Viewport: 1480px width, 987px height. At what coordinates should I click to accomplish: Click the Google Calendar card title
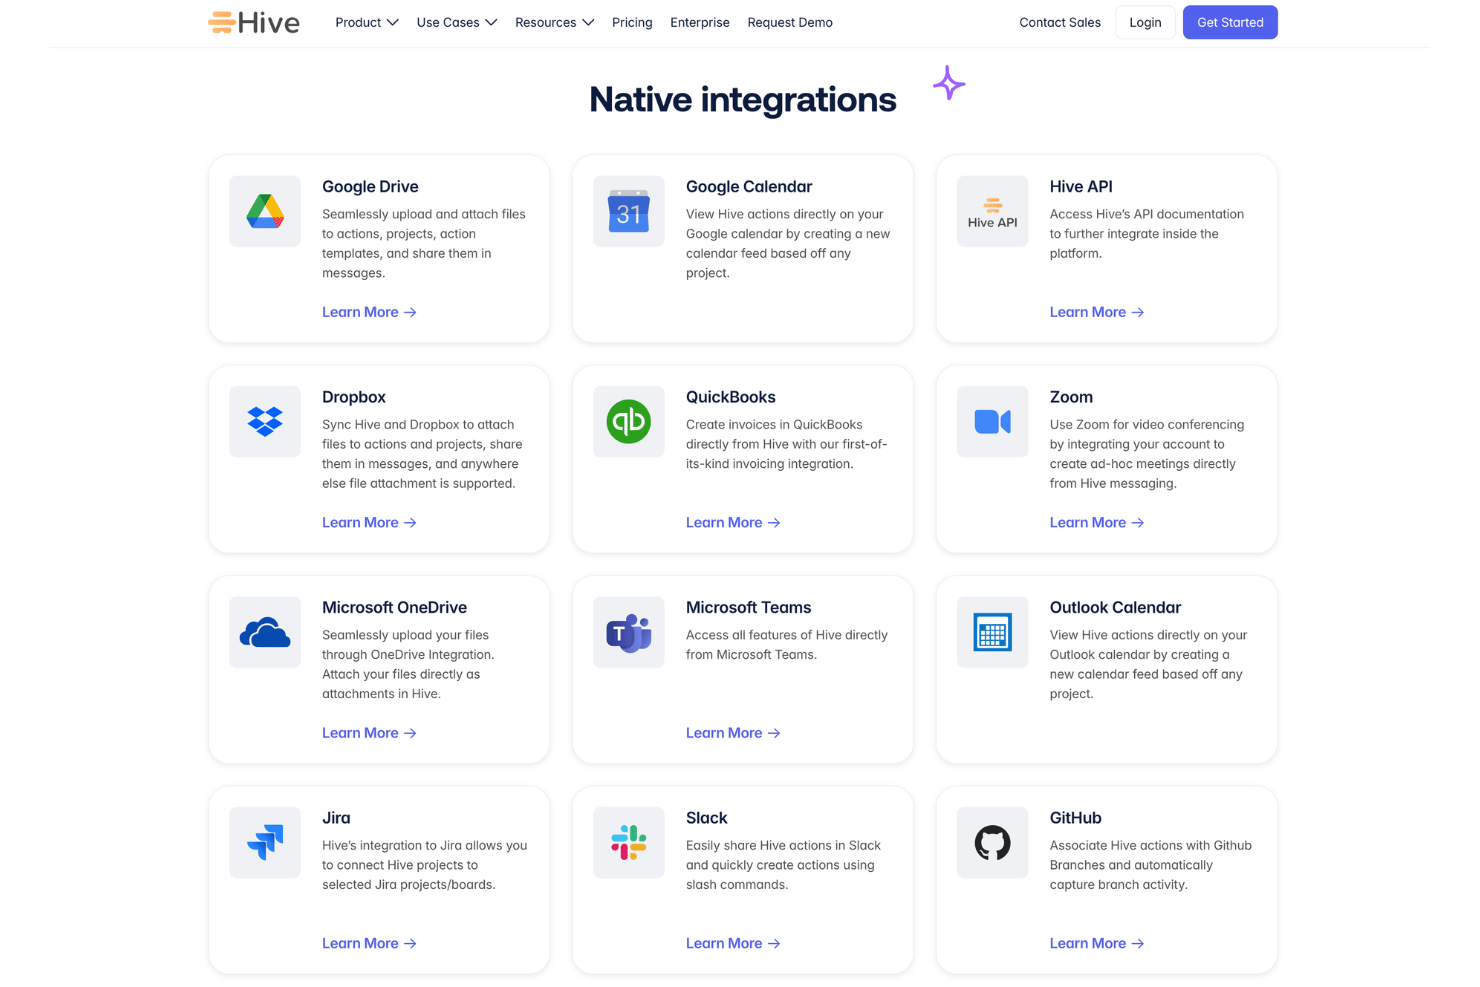coord(749,187)
